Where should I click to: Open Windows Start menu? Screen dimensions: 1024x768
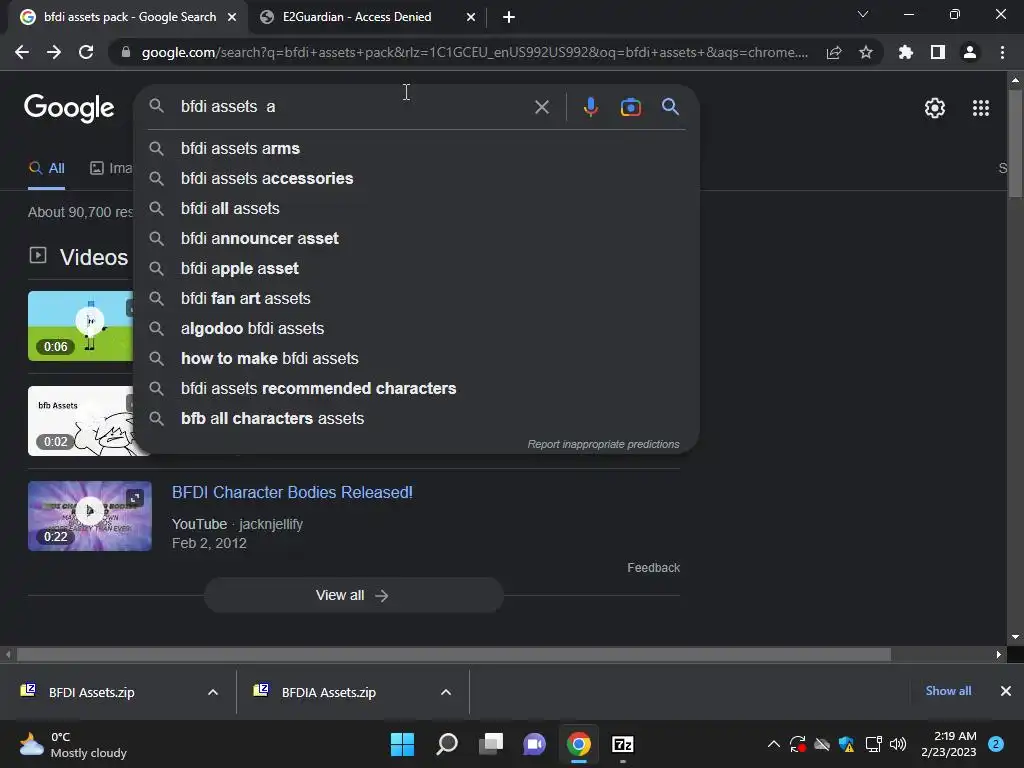click(x=402, y=744)
